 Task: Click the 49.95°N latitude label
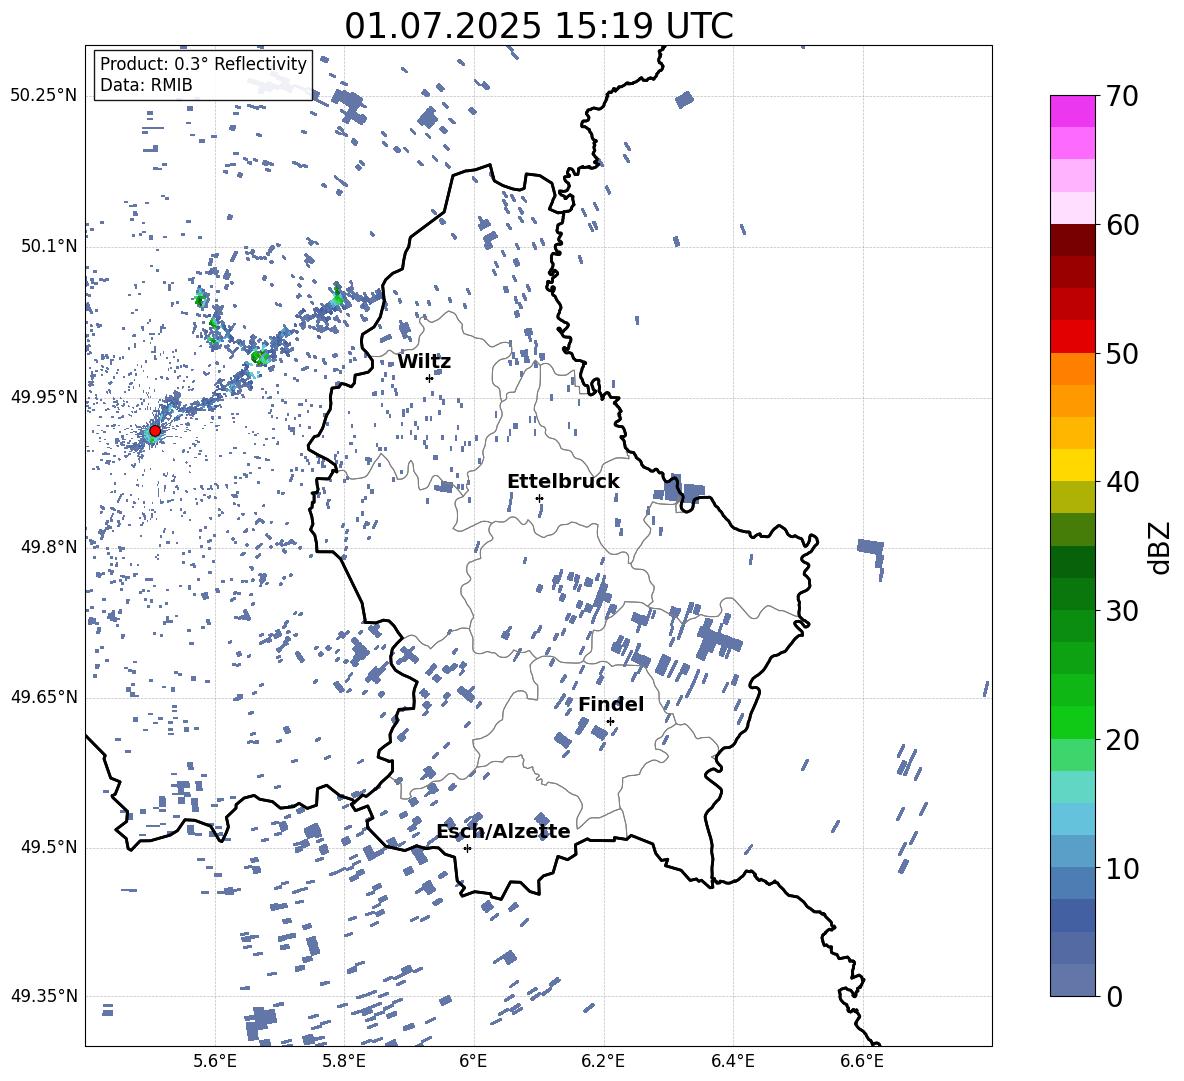[x=44, y=397]
